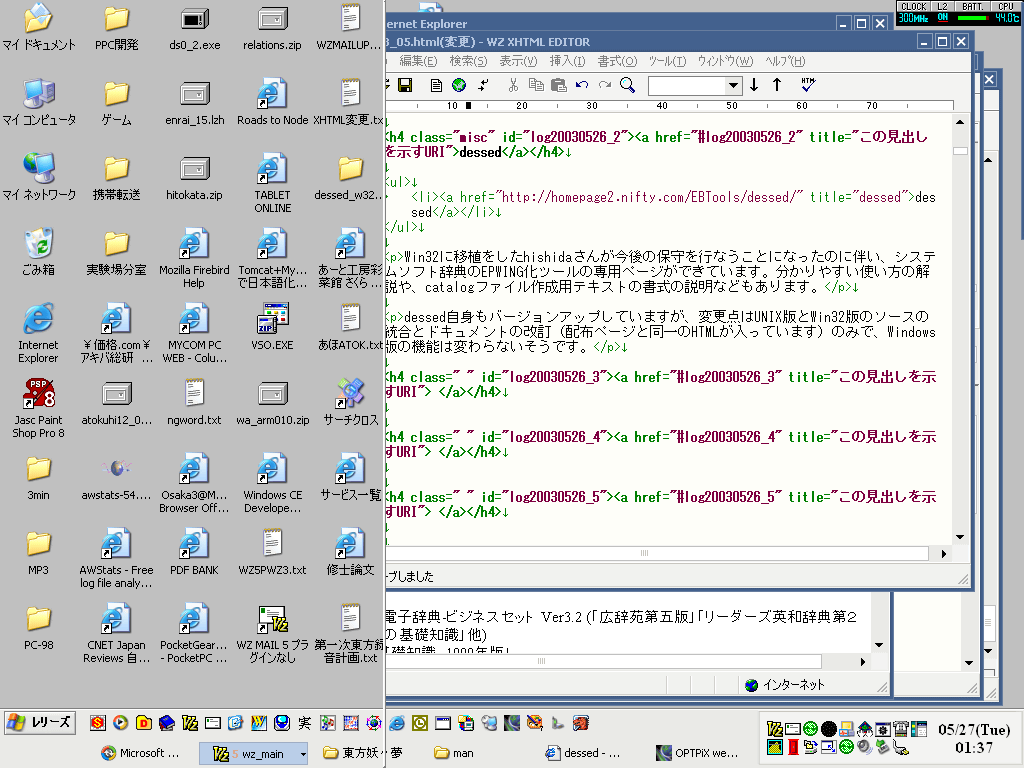Click the editor horizontal scrollbar right arrow

944,554
